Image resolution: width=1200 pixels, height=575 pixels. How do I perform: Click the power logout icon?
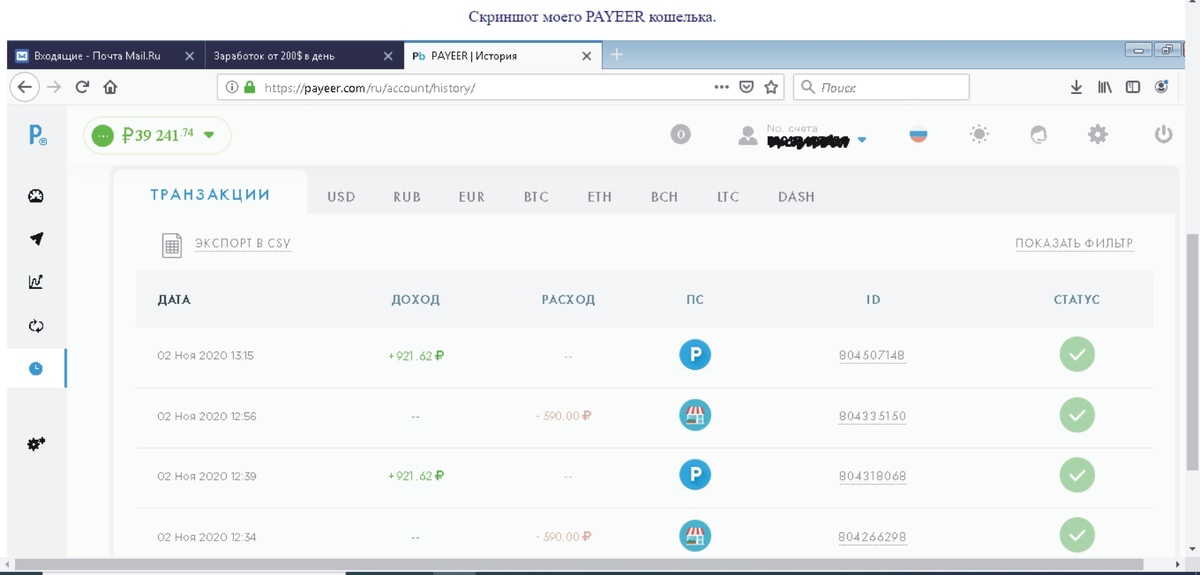pyautogui.click(x=1163, y=134)
